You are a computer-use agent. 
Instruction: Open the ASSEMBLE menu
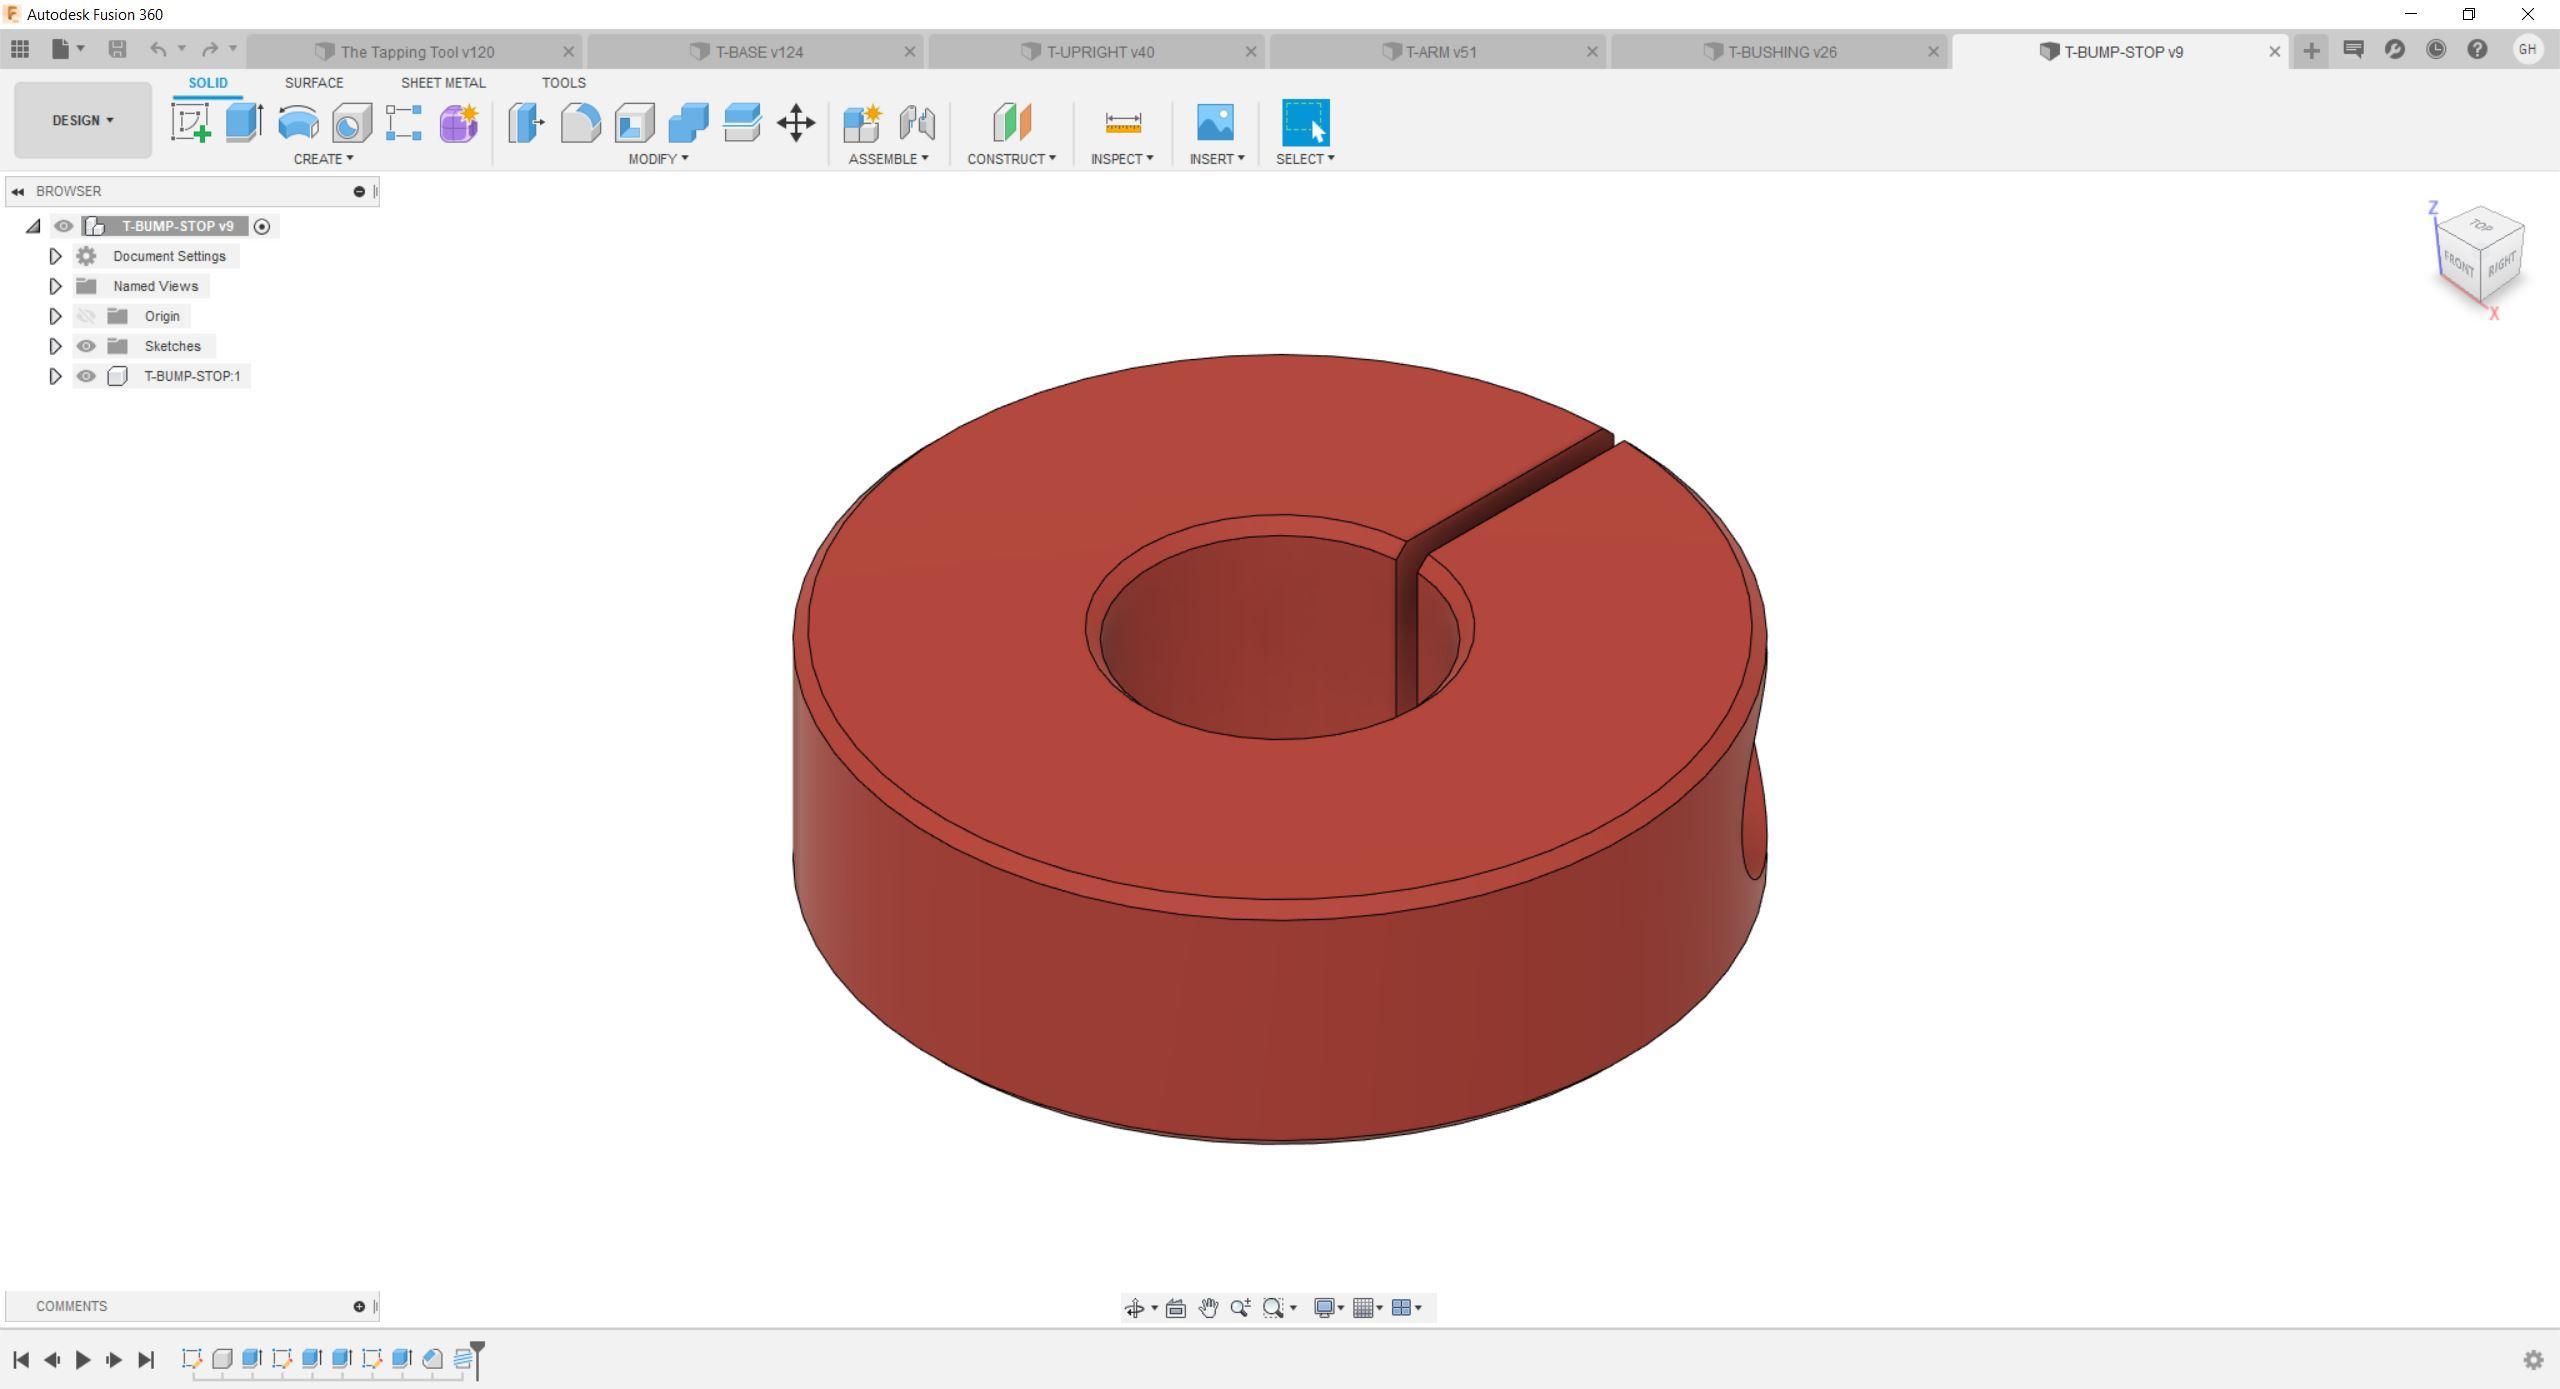coord(887,159)
